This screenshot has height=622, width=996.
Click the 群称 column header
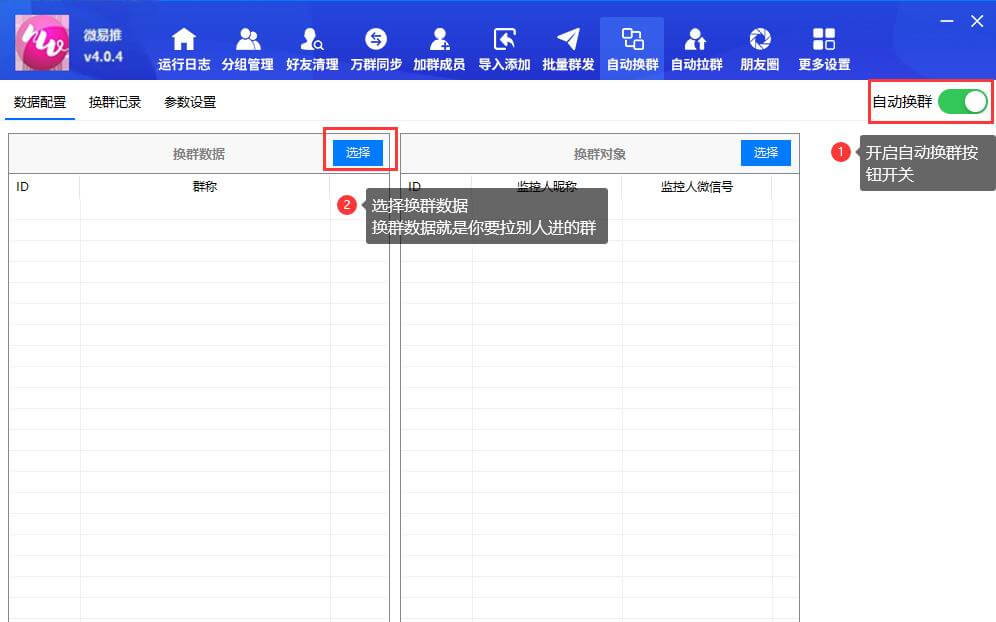pos(204,186)
